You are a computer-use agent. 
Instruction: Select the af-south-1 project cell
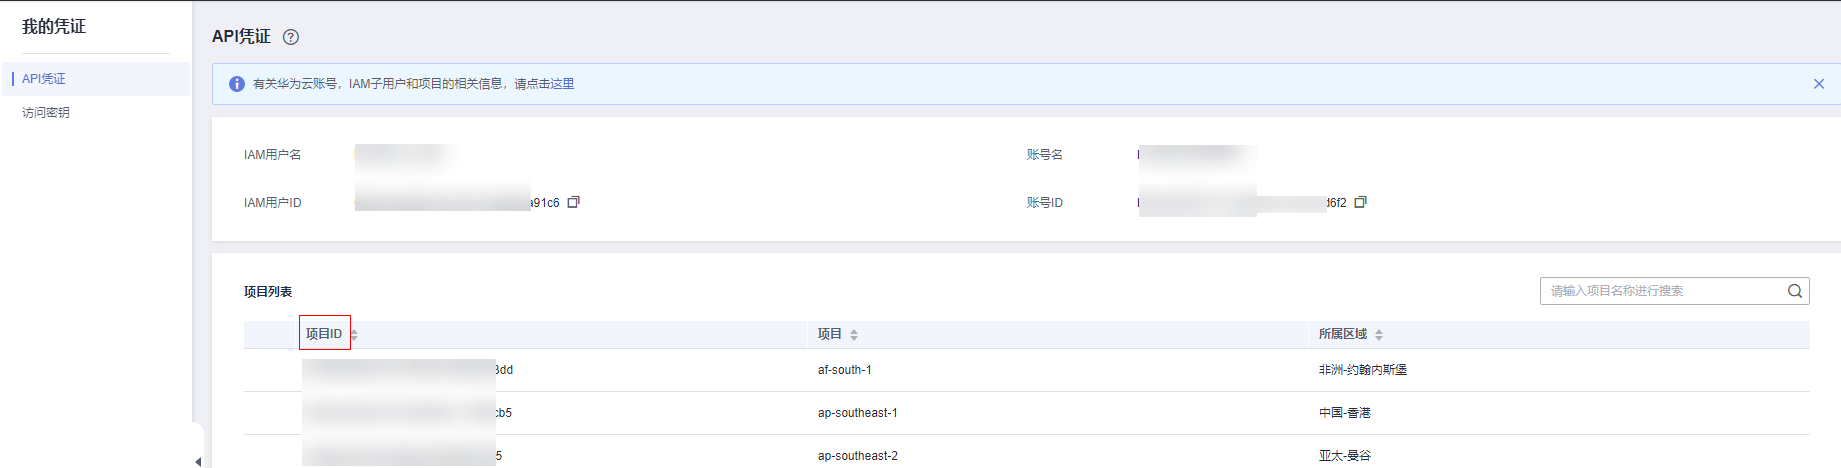[x=845, y=370]
